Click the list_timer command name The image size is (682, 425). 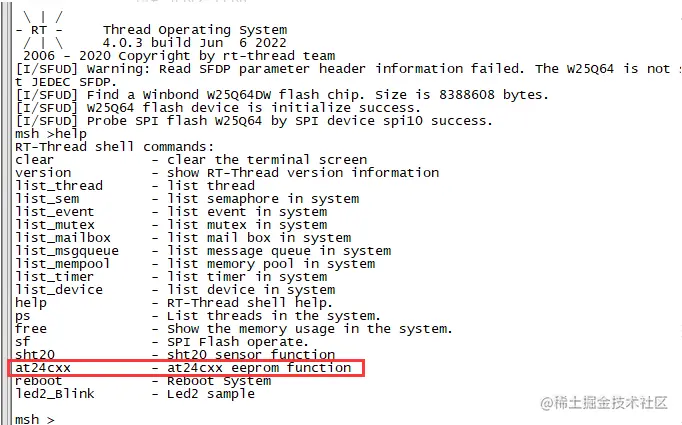click(54, 277)
